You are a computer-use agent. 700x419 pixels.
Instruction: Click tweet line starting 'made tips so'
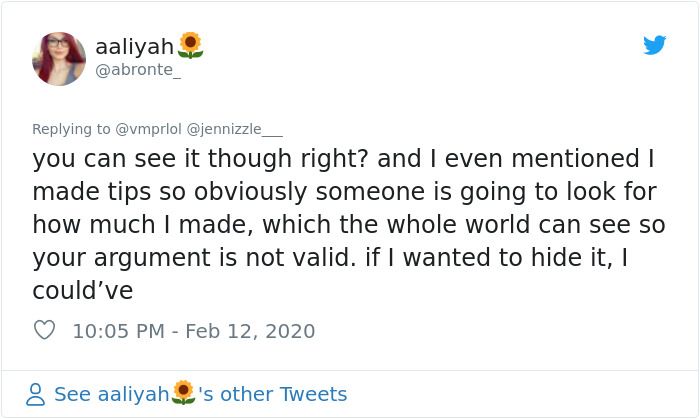(344, 192)
